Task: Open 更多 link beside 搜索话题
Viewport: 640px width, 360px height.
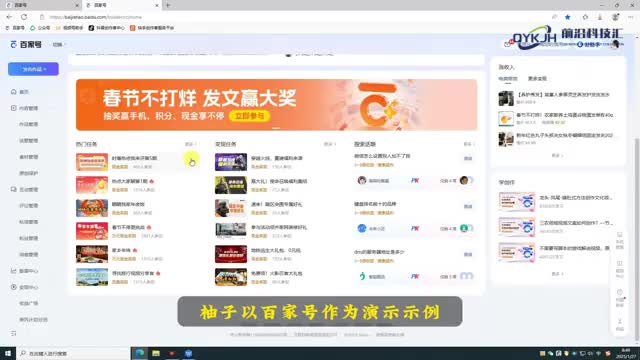Action: pos(469,144)
